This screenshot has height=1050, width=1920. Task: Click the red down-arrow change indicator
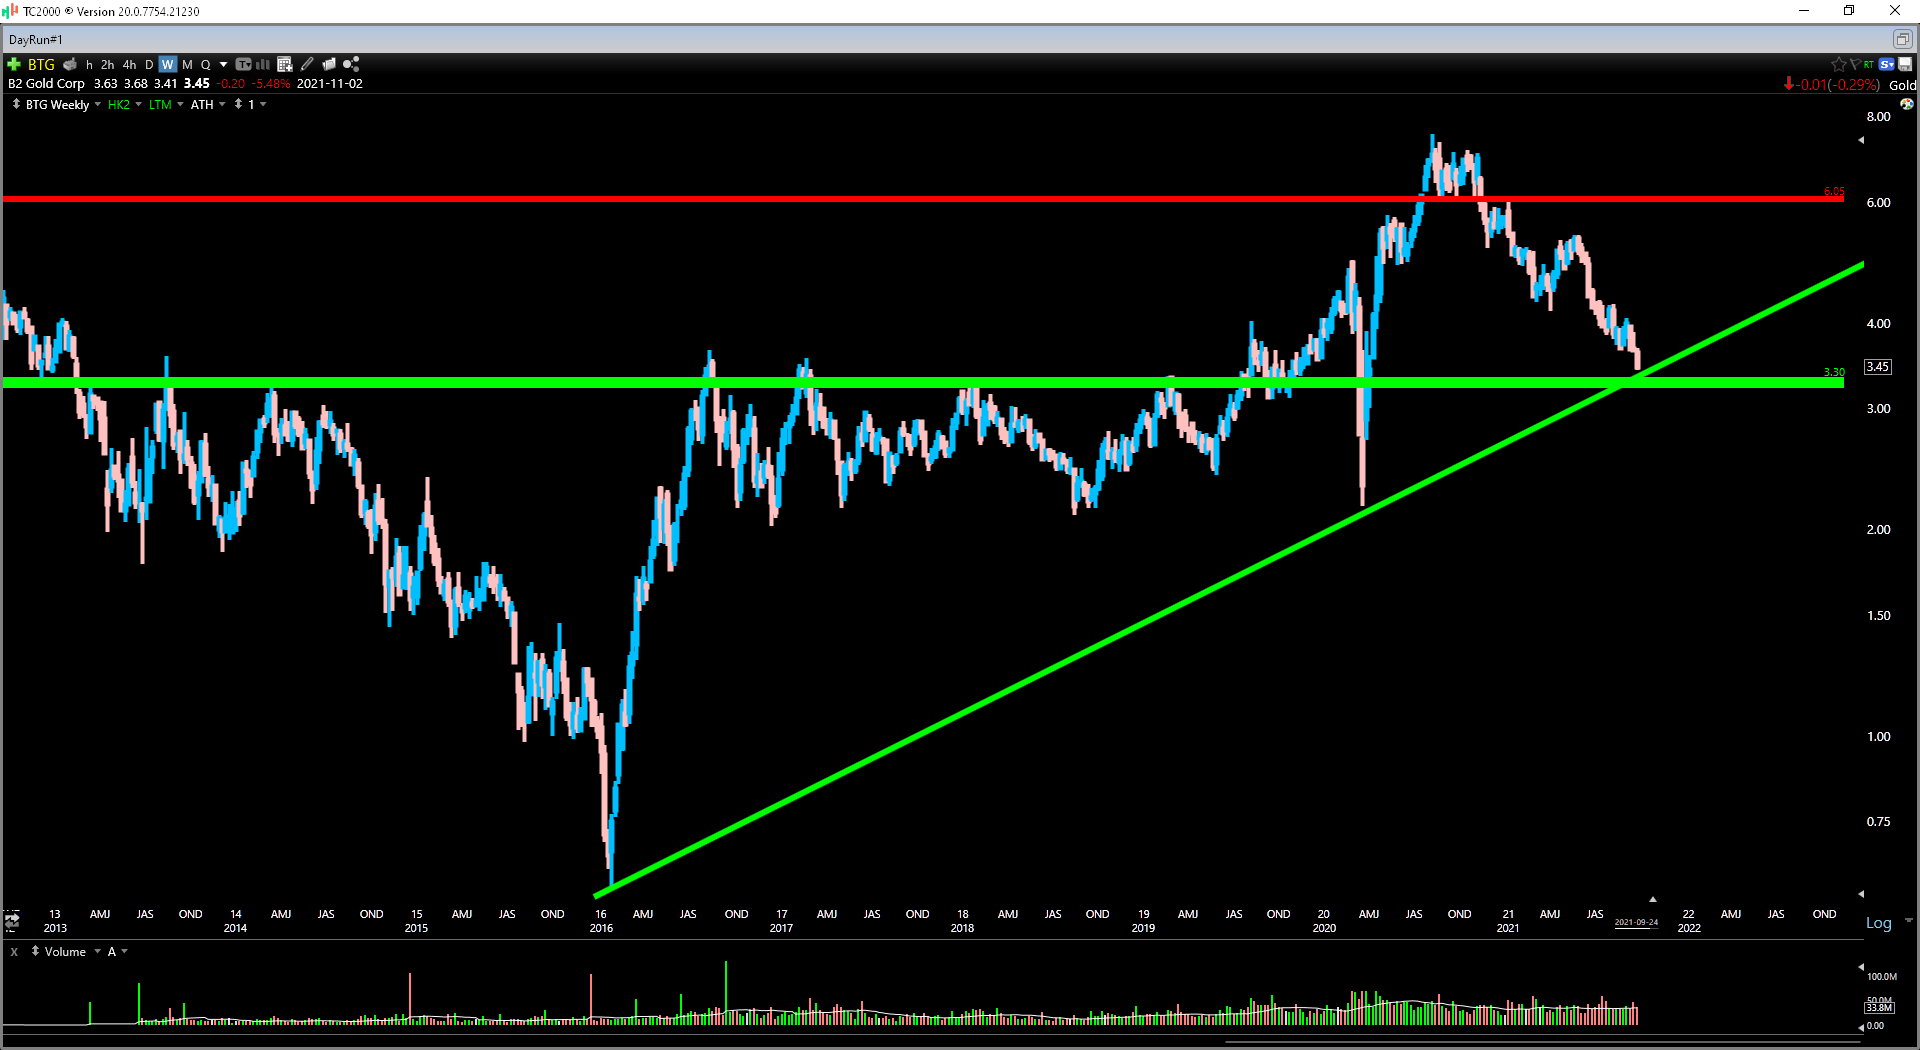pyautogui.click(x=1788, y=84)
